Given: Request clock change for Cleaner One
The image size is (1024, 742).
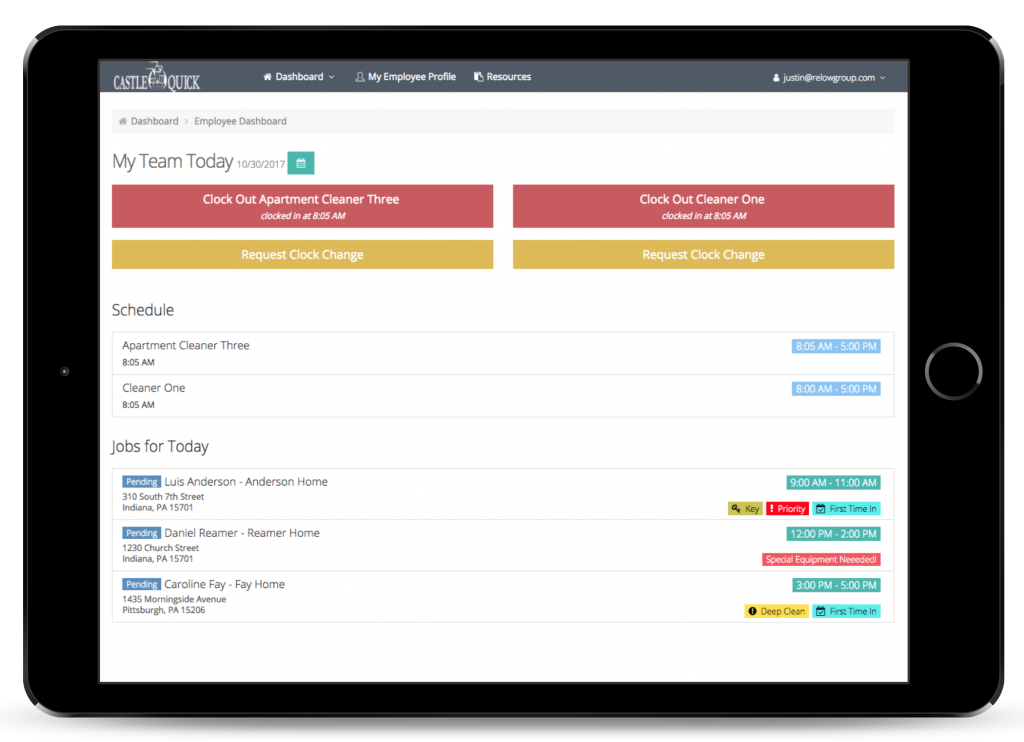Looking at the screenshot, I should coord(703,255).
